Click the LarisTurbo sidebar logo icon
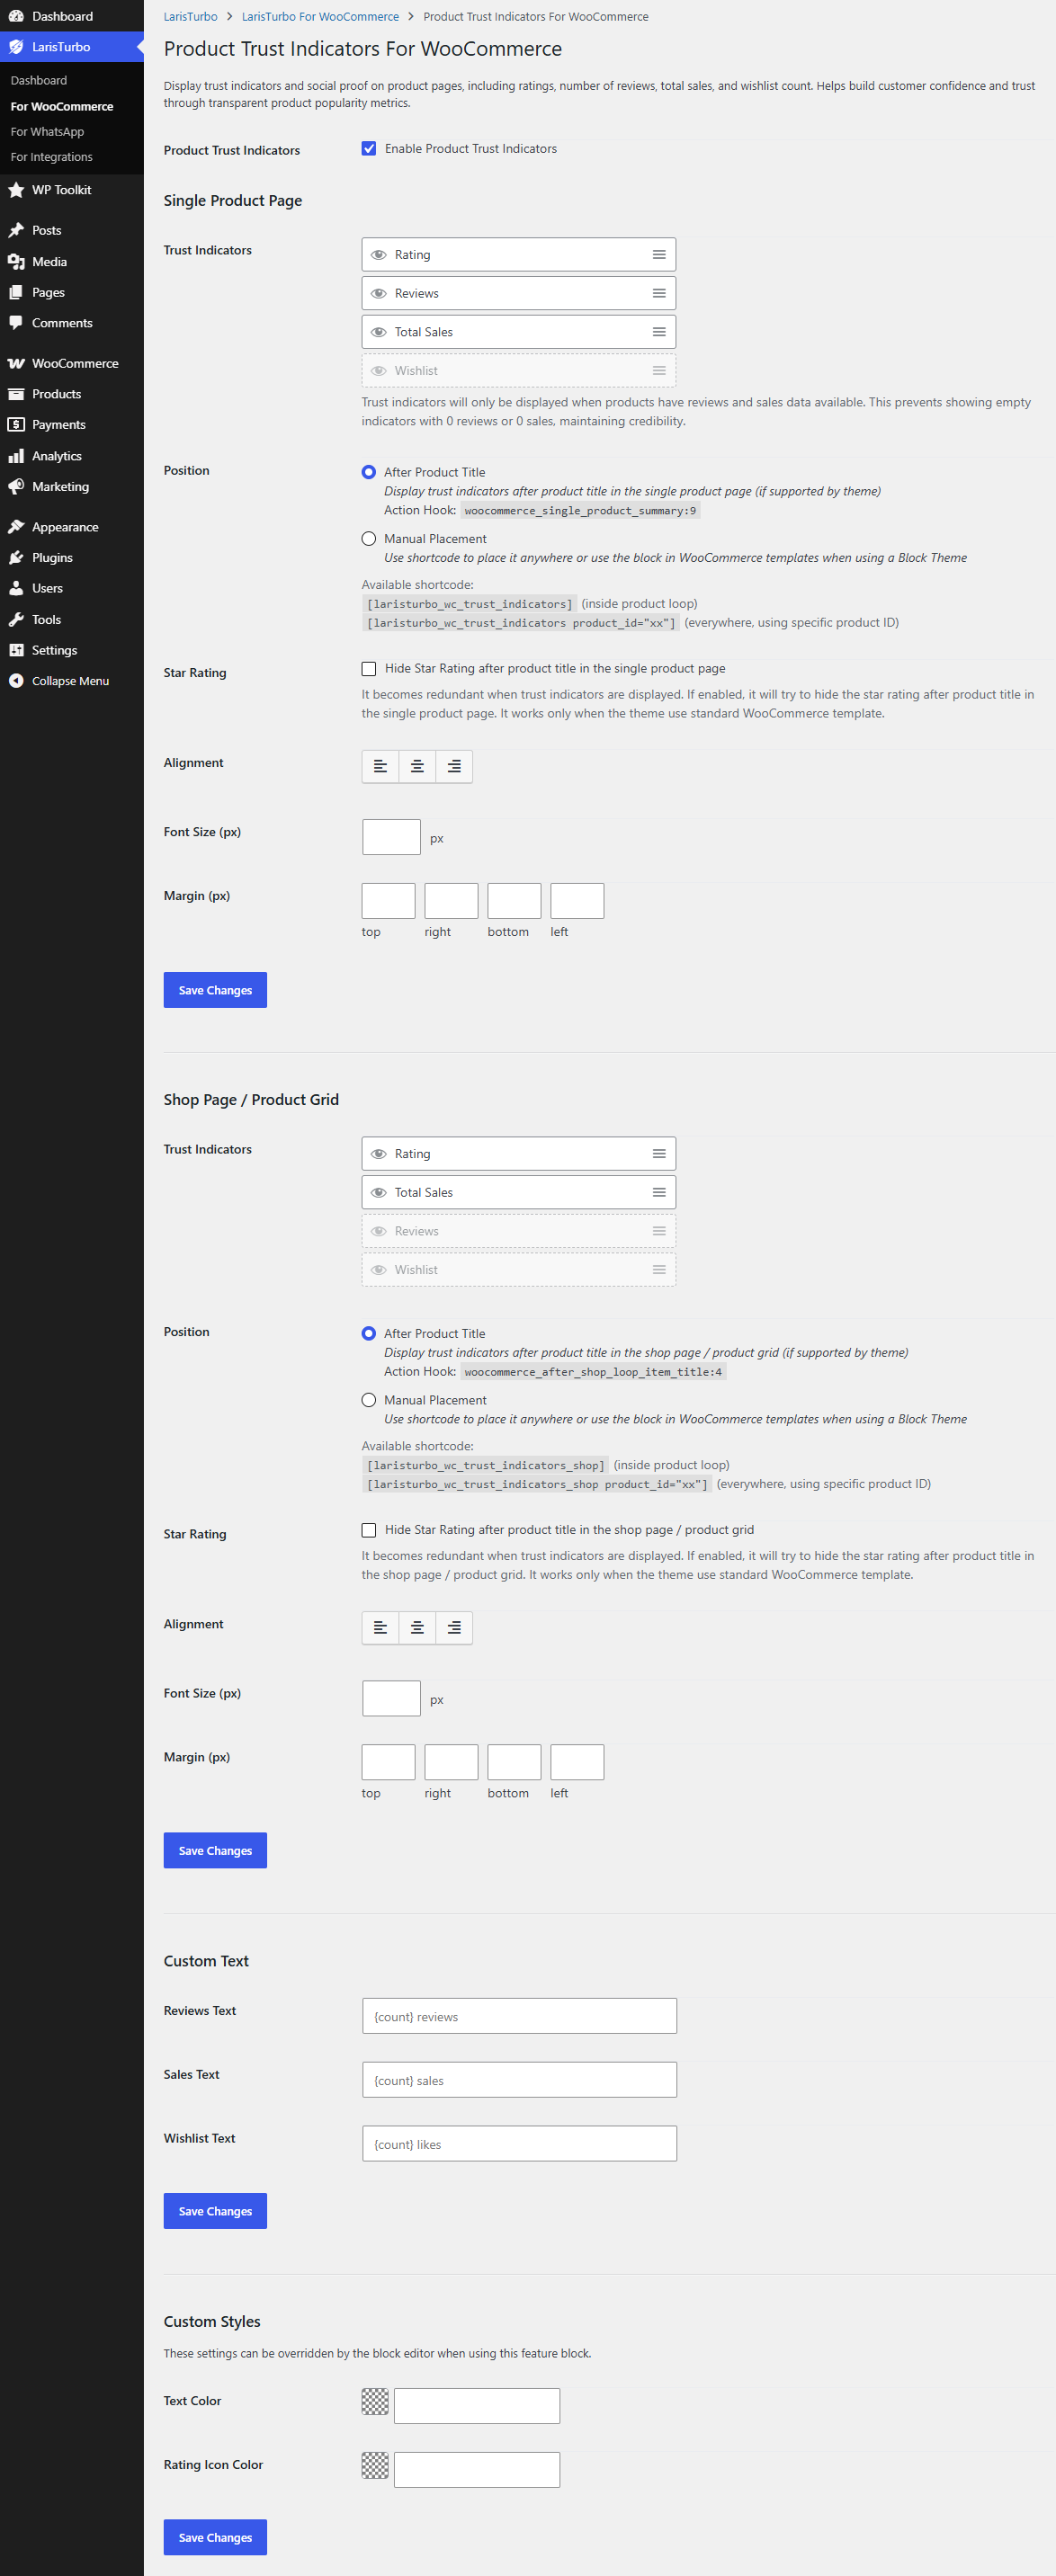Image resolution: width=1056 pixels, height=2576 pixels. pos(16,47)
